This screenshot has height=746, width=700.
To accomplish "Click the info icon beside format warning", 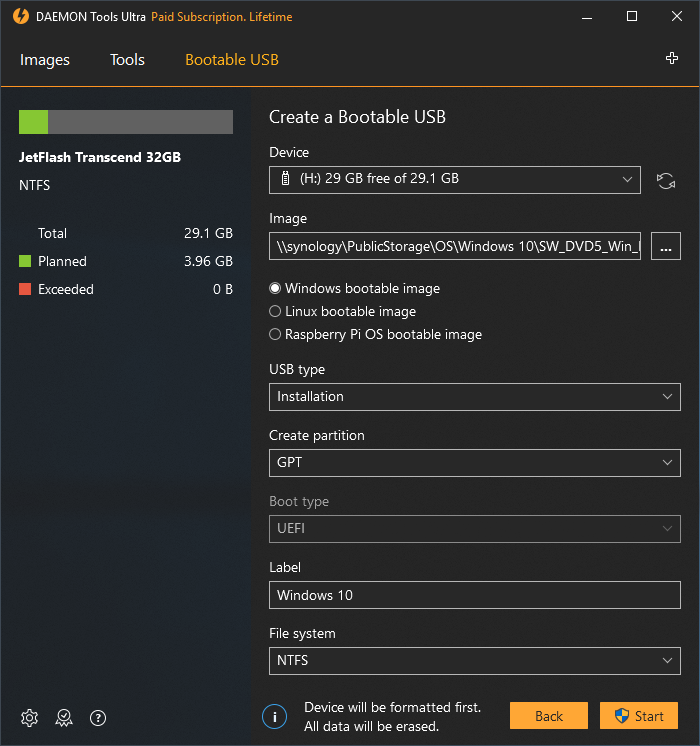I will [x=275, y=717].
